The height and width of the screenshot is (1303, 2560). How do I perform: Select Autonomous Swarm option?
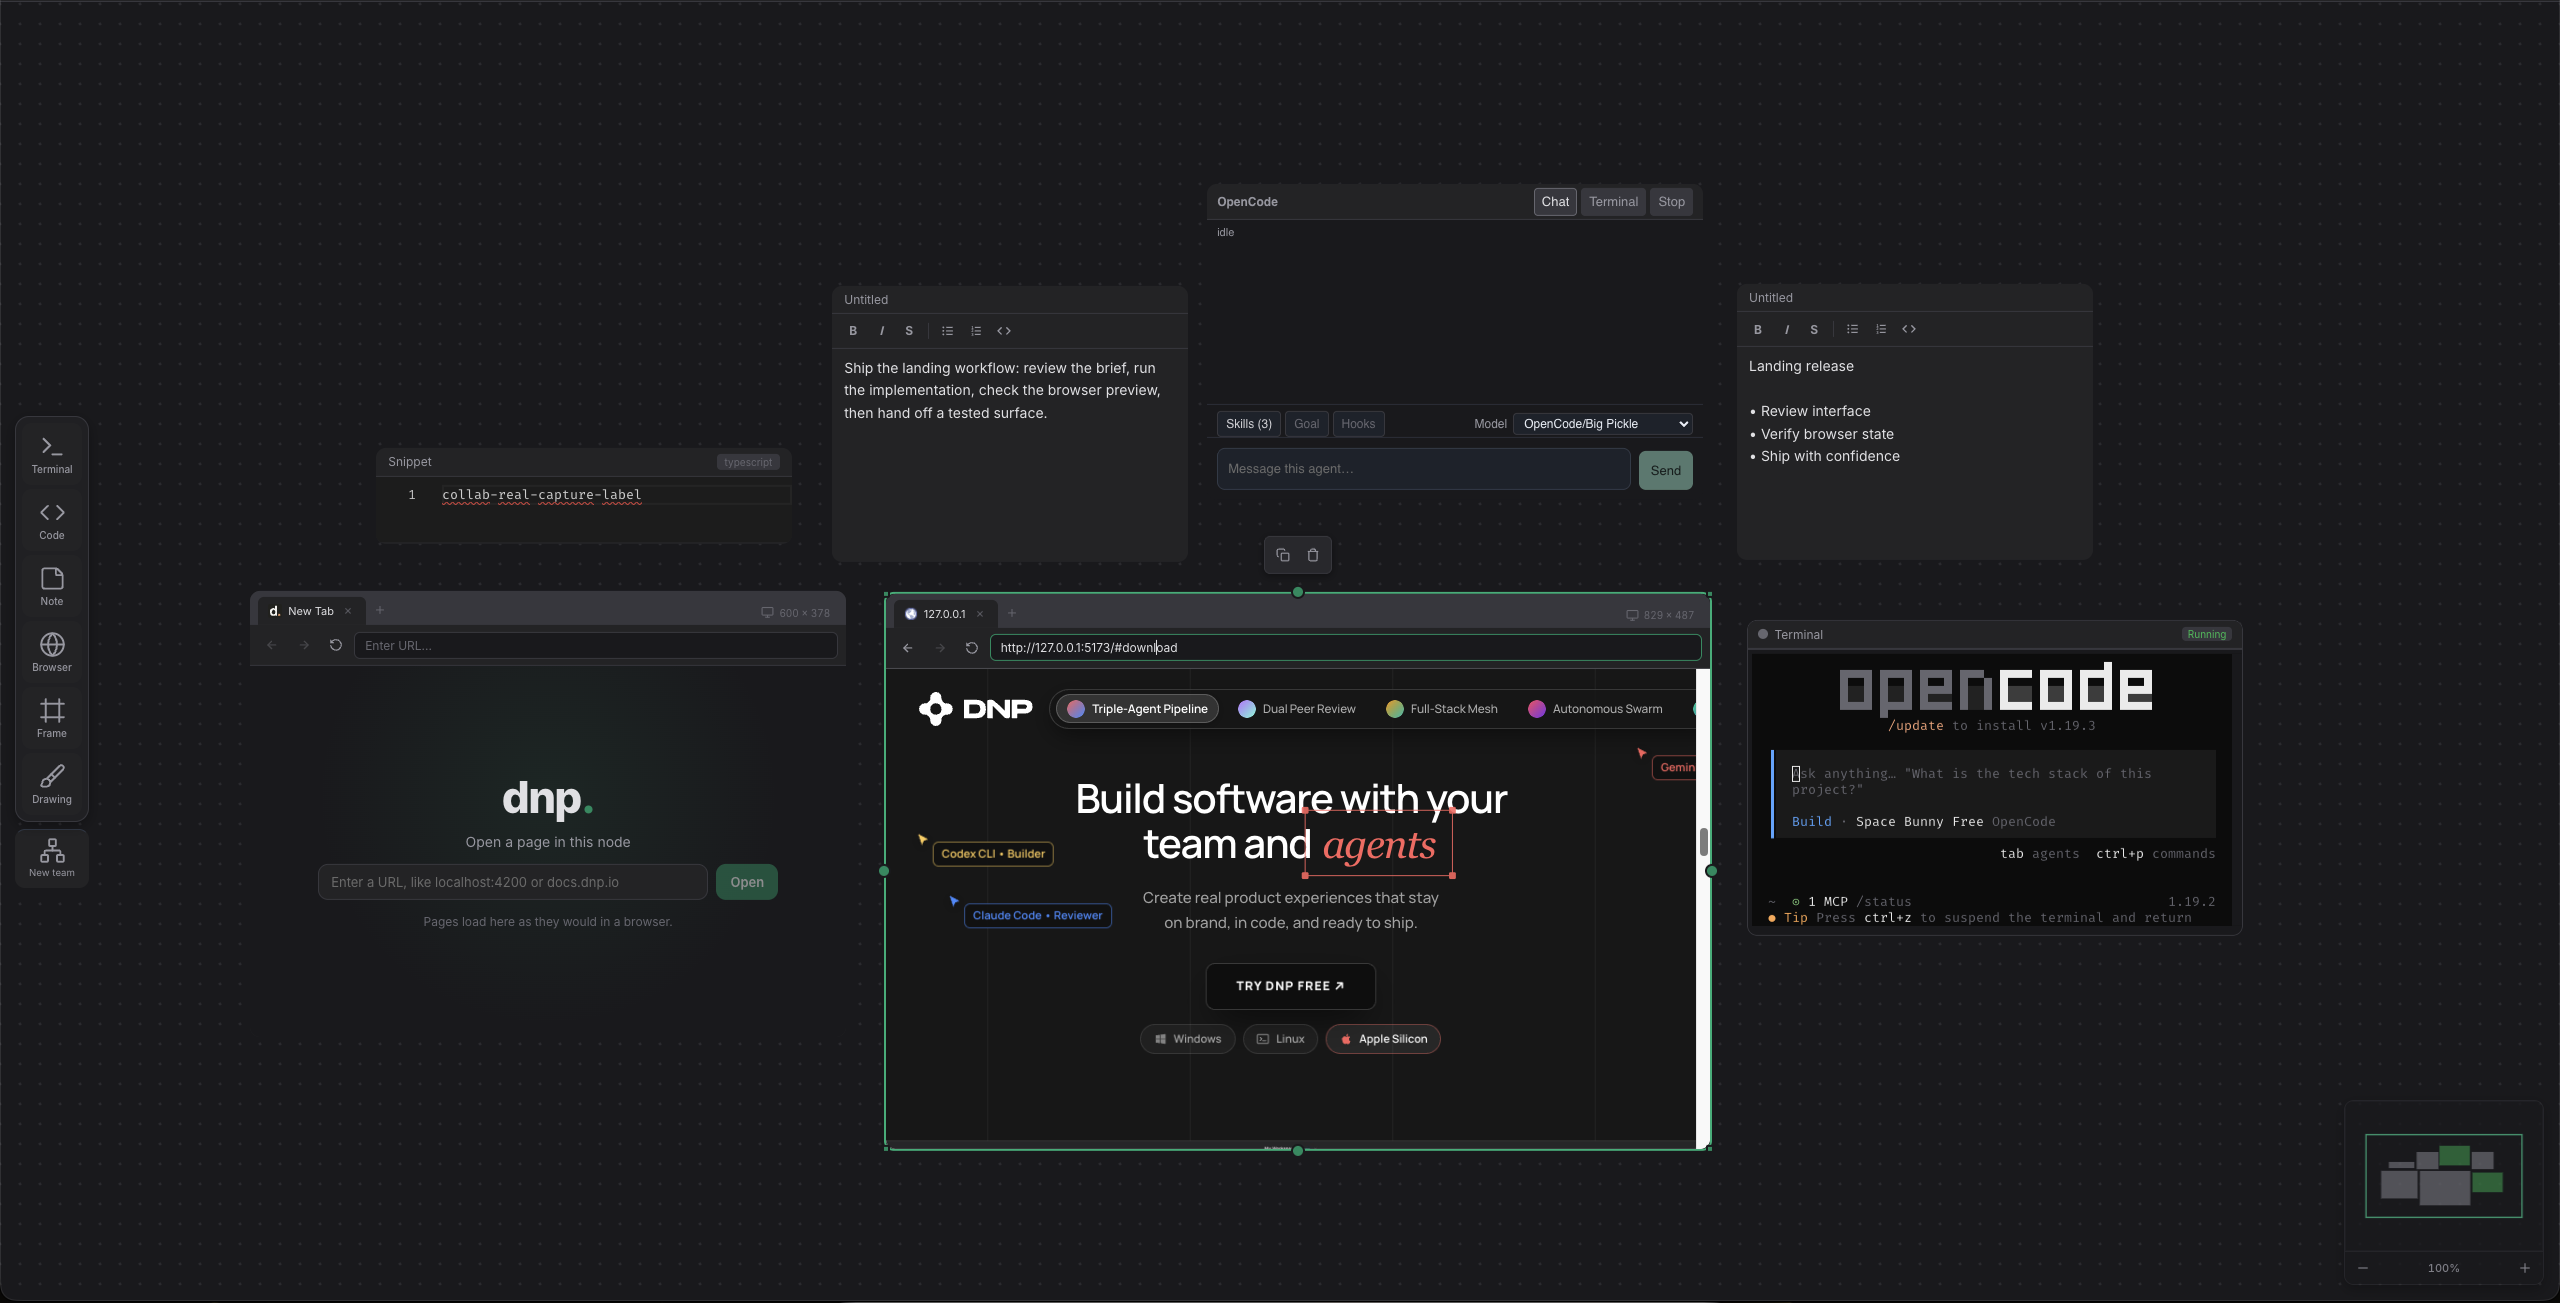(x=1596, y=709)
